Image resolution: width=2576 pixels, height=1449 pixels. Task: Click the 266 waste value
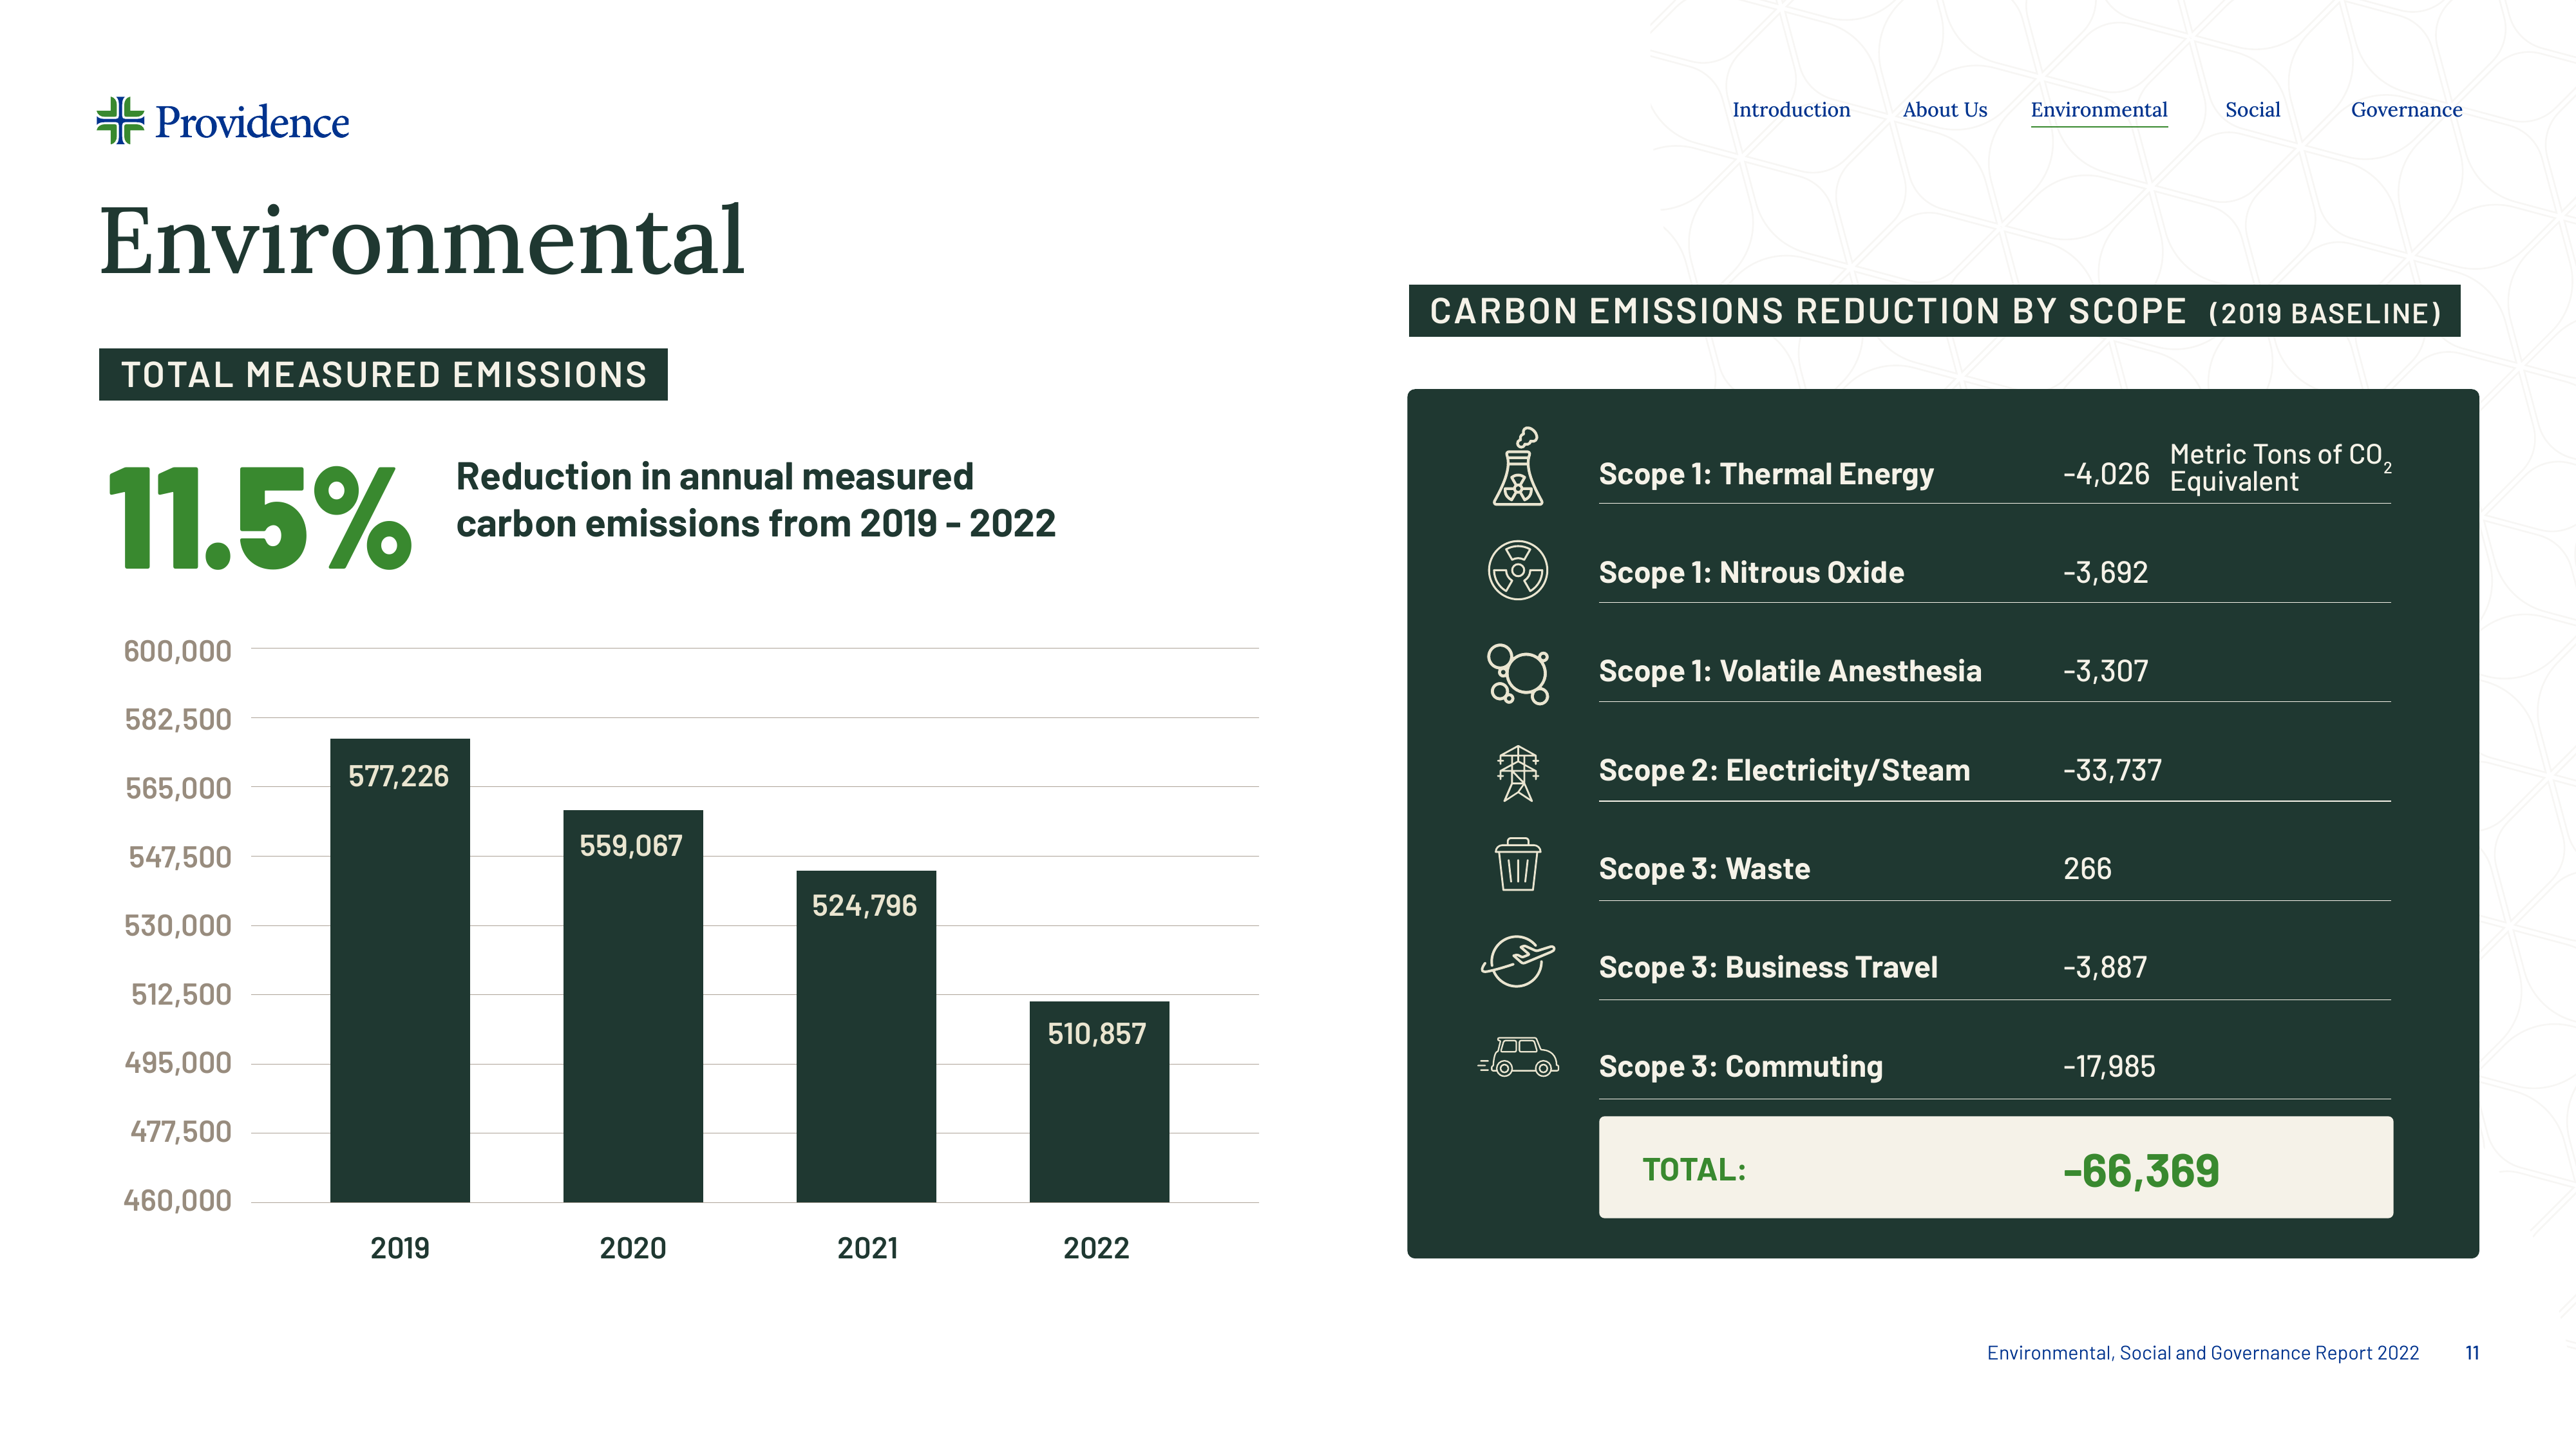pyautogui.click(x=2087, y=868)
